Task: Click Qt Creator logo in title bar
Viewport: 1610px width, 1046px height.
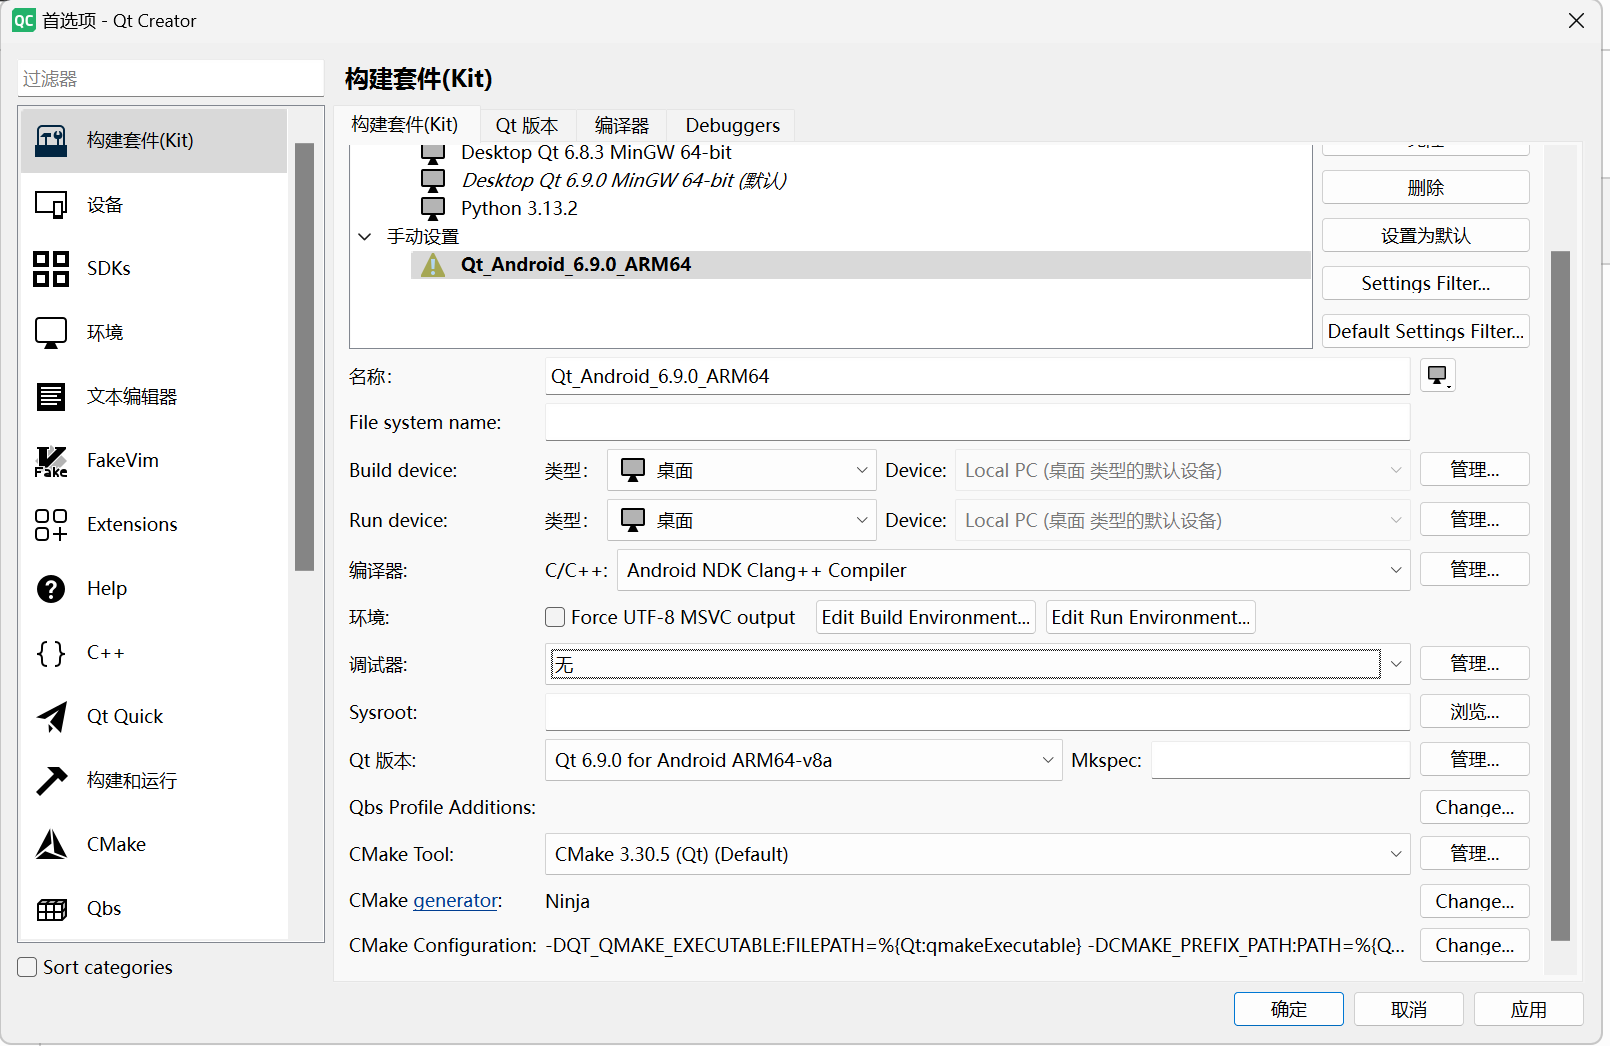Action: [23, 20]
